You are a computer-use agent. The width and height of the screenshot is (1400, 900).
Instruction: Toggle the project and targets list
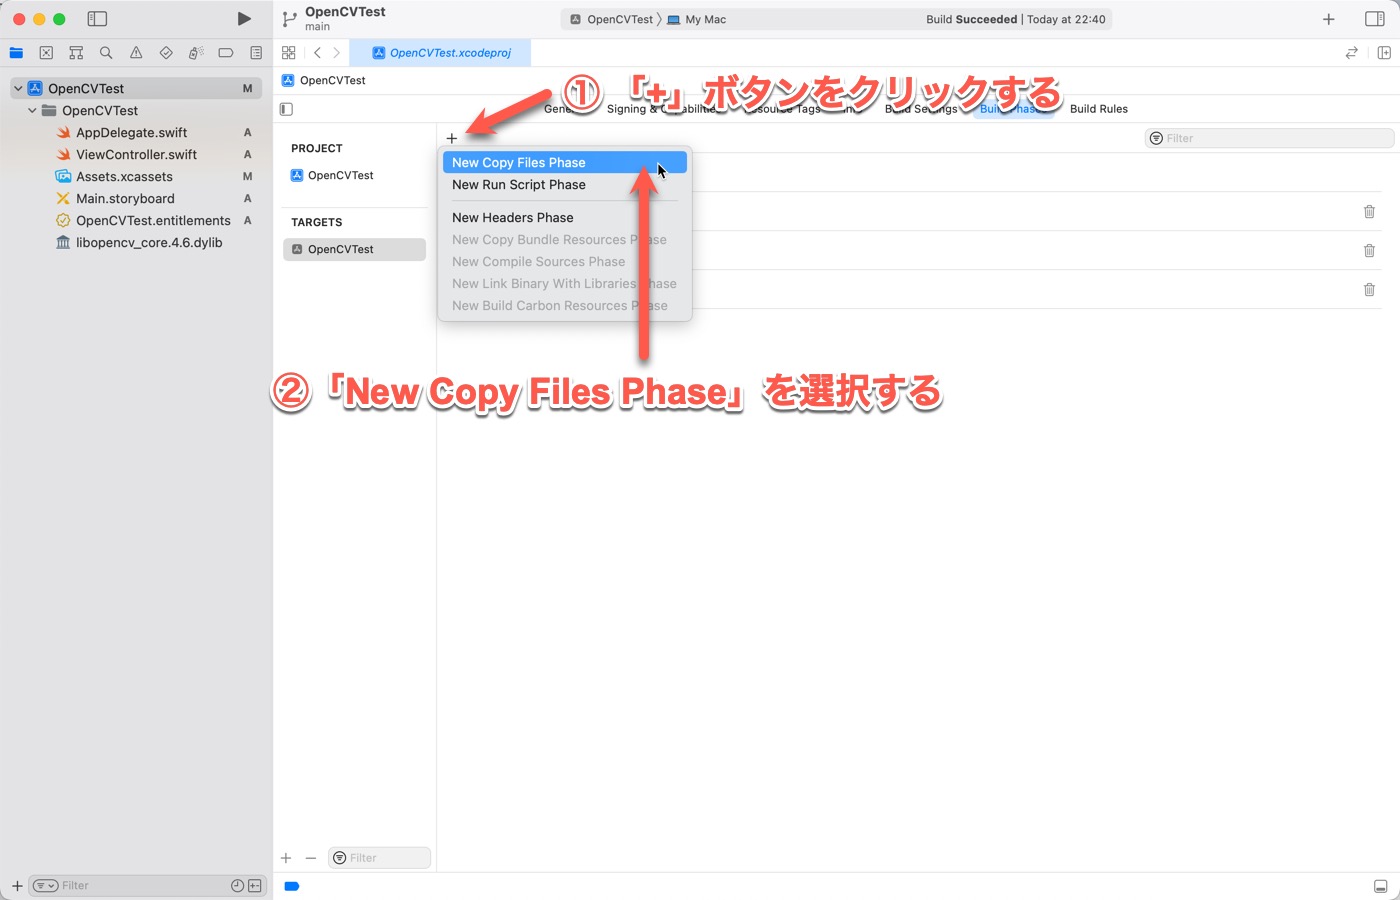pos(286,109)
